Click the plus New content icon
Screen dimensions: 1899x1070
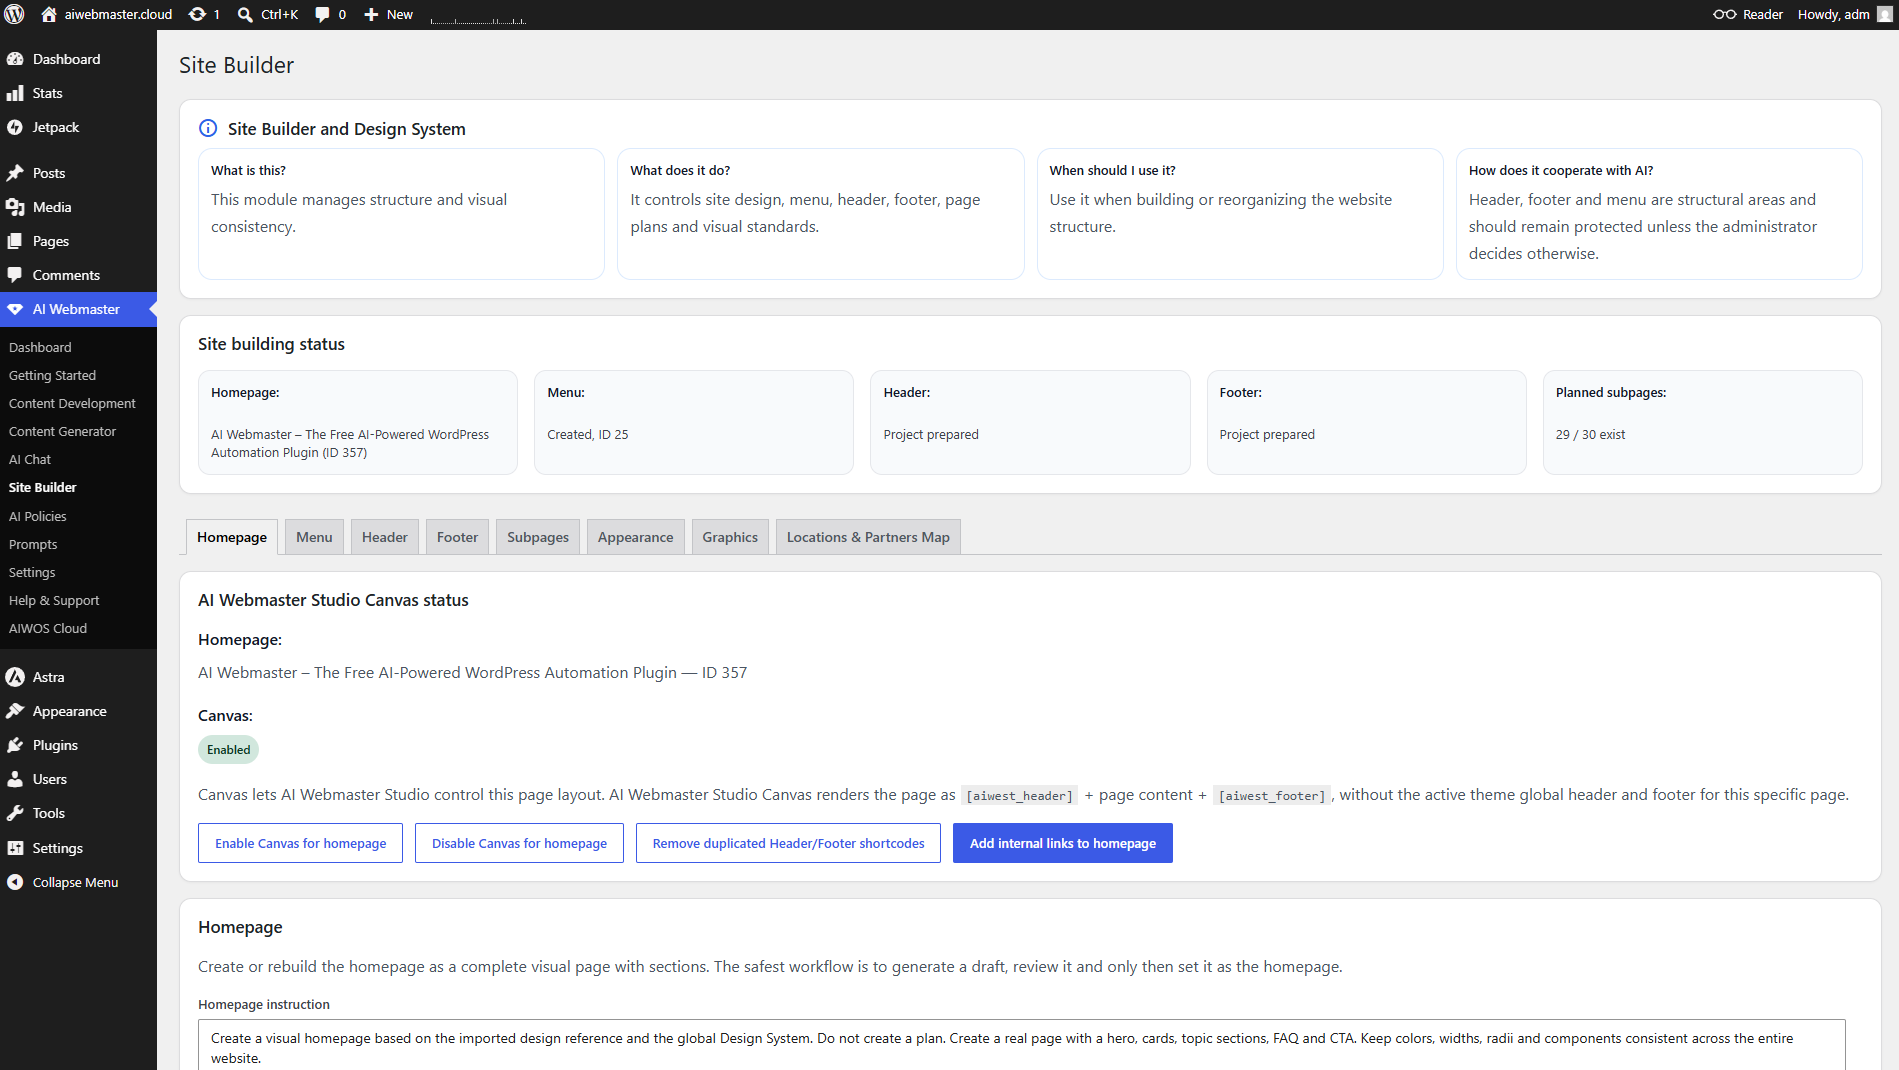tap(371, 14)
